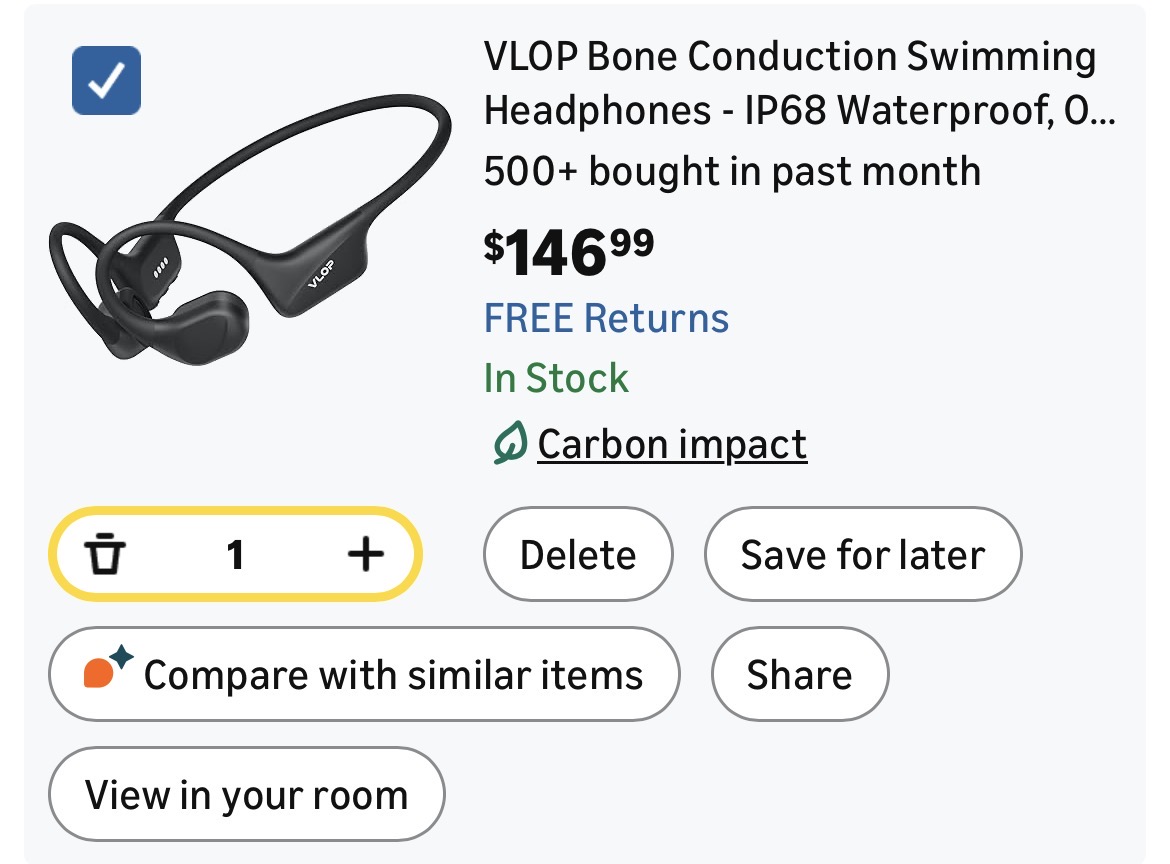Launch View in your room
Image resolution: width=1170 pixels, height=864 pixels.
coord(246,795)
